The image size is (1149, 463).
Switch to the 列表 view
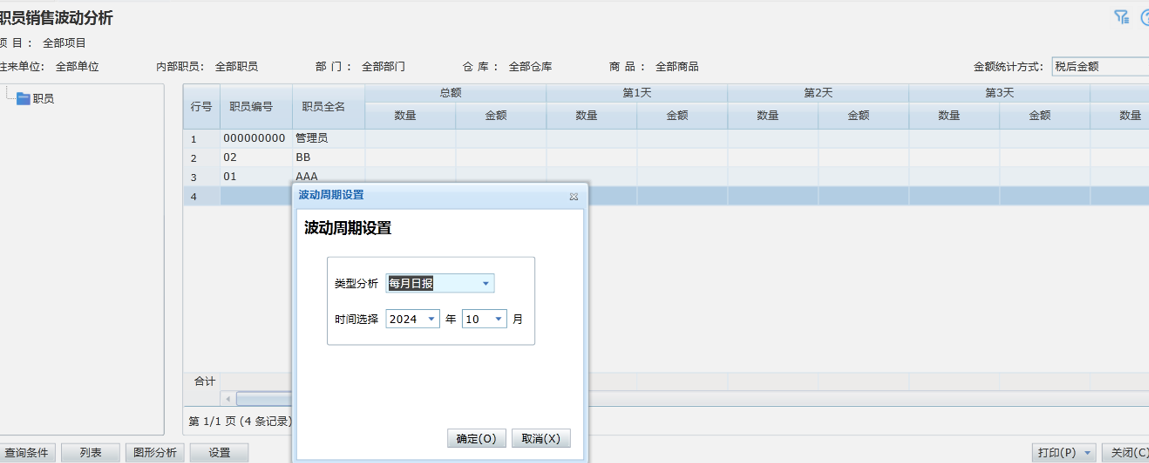(90, 453)
